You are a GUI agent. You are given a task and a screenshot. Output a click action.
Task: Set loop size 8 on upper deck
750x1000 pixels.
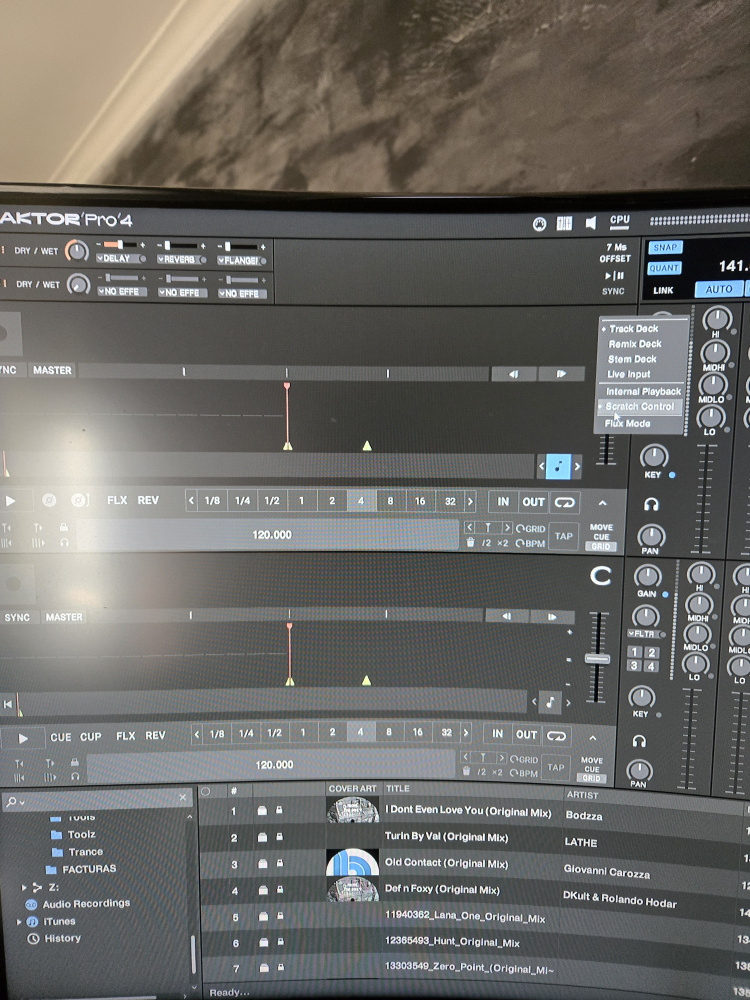pos(390,501)
